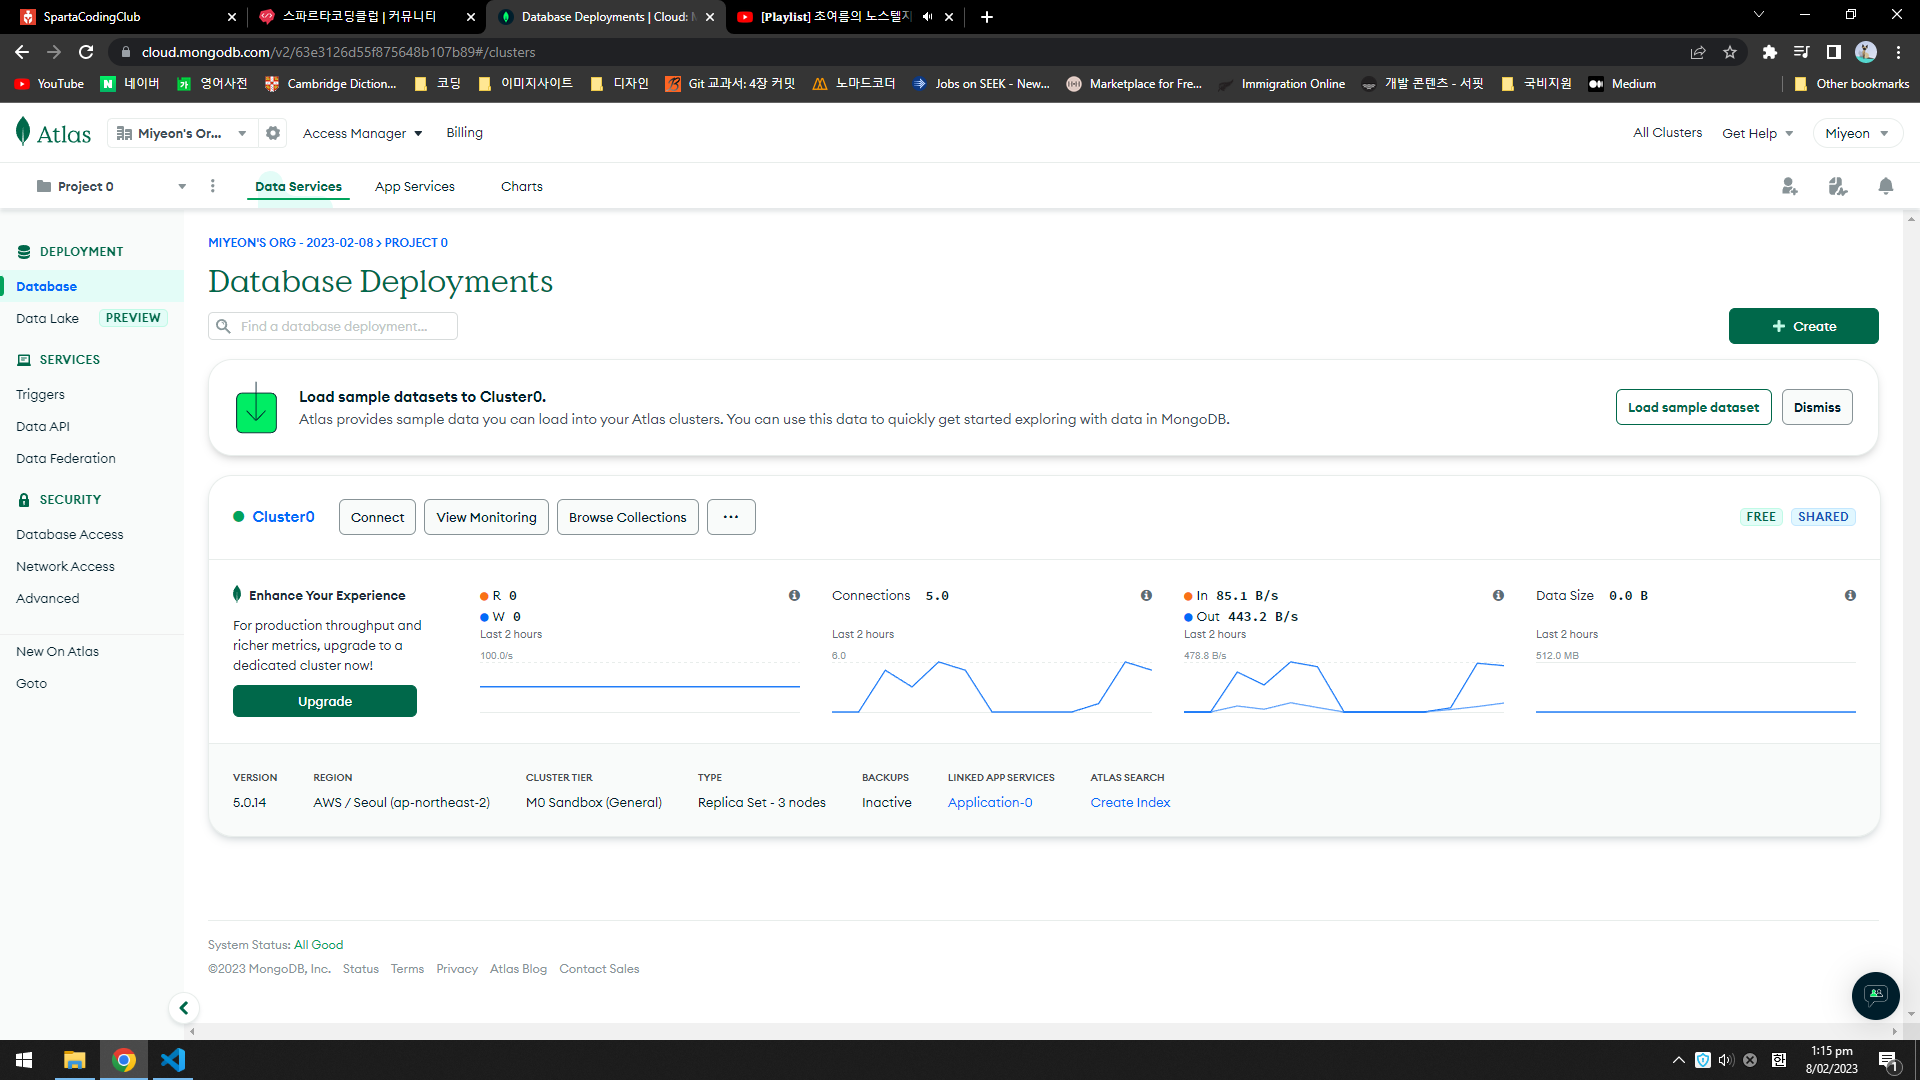1920x1080 pixels.
Task: Open Cluster0 more options ellipsis
Action: click(x=731, y=517)
